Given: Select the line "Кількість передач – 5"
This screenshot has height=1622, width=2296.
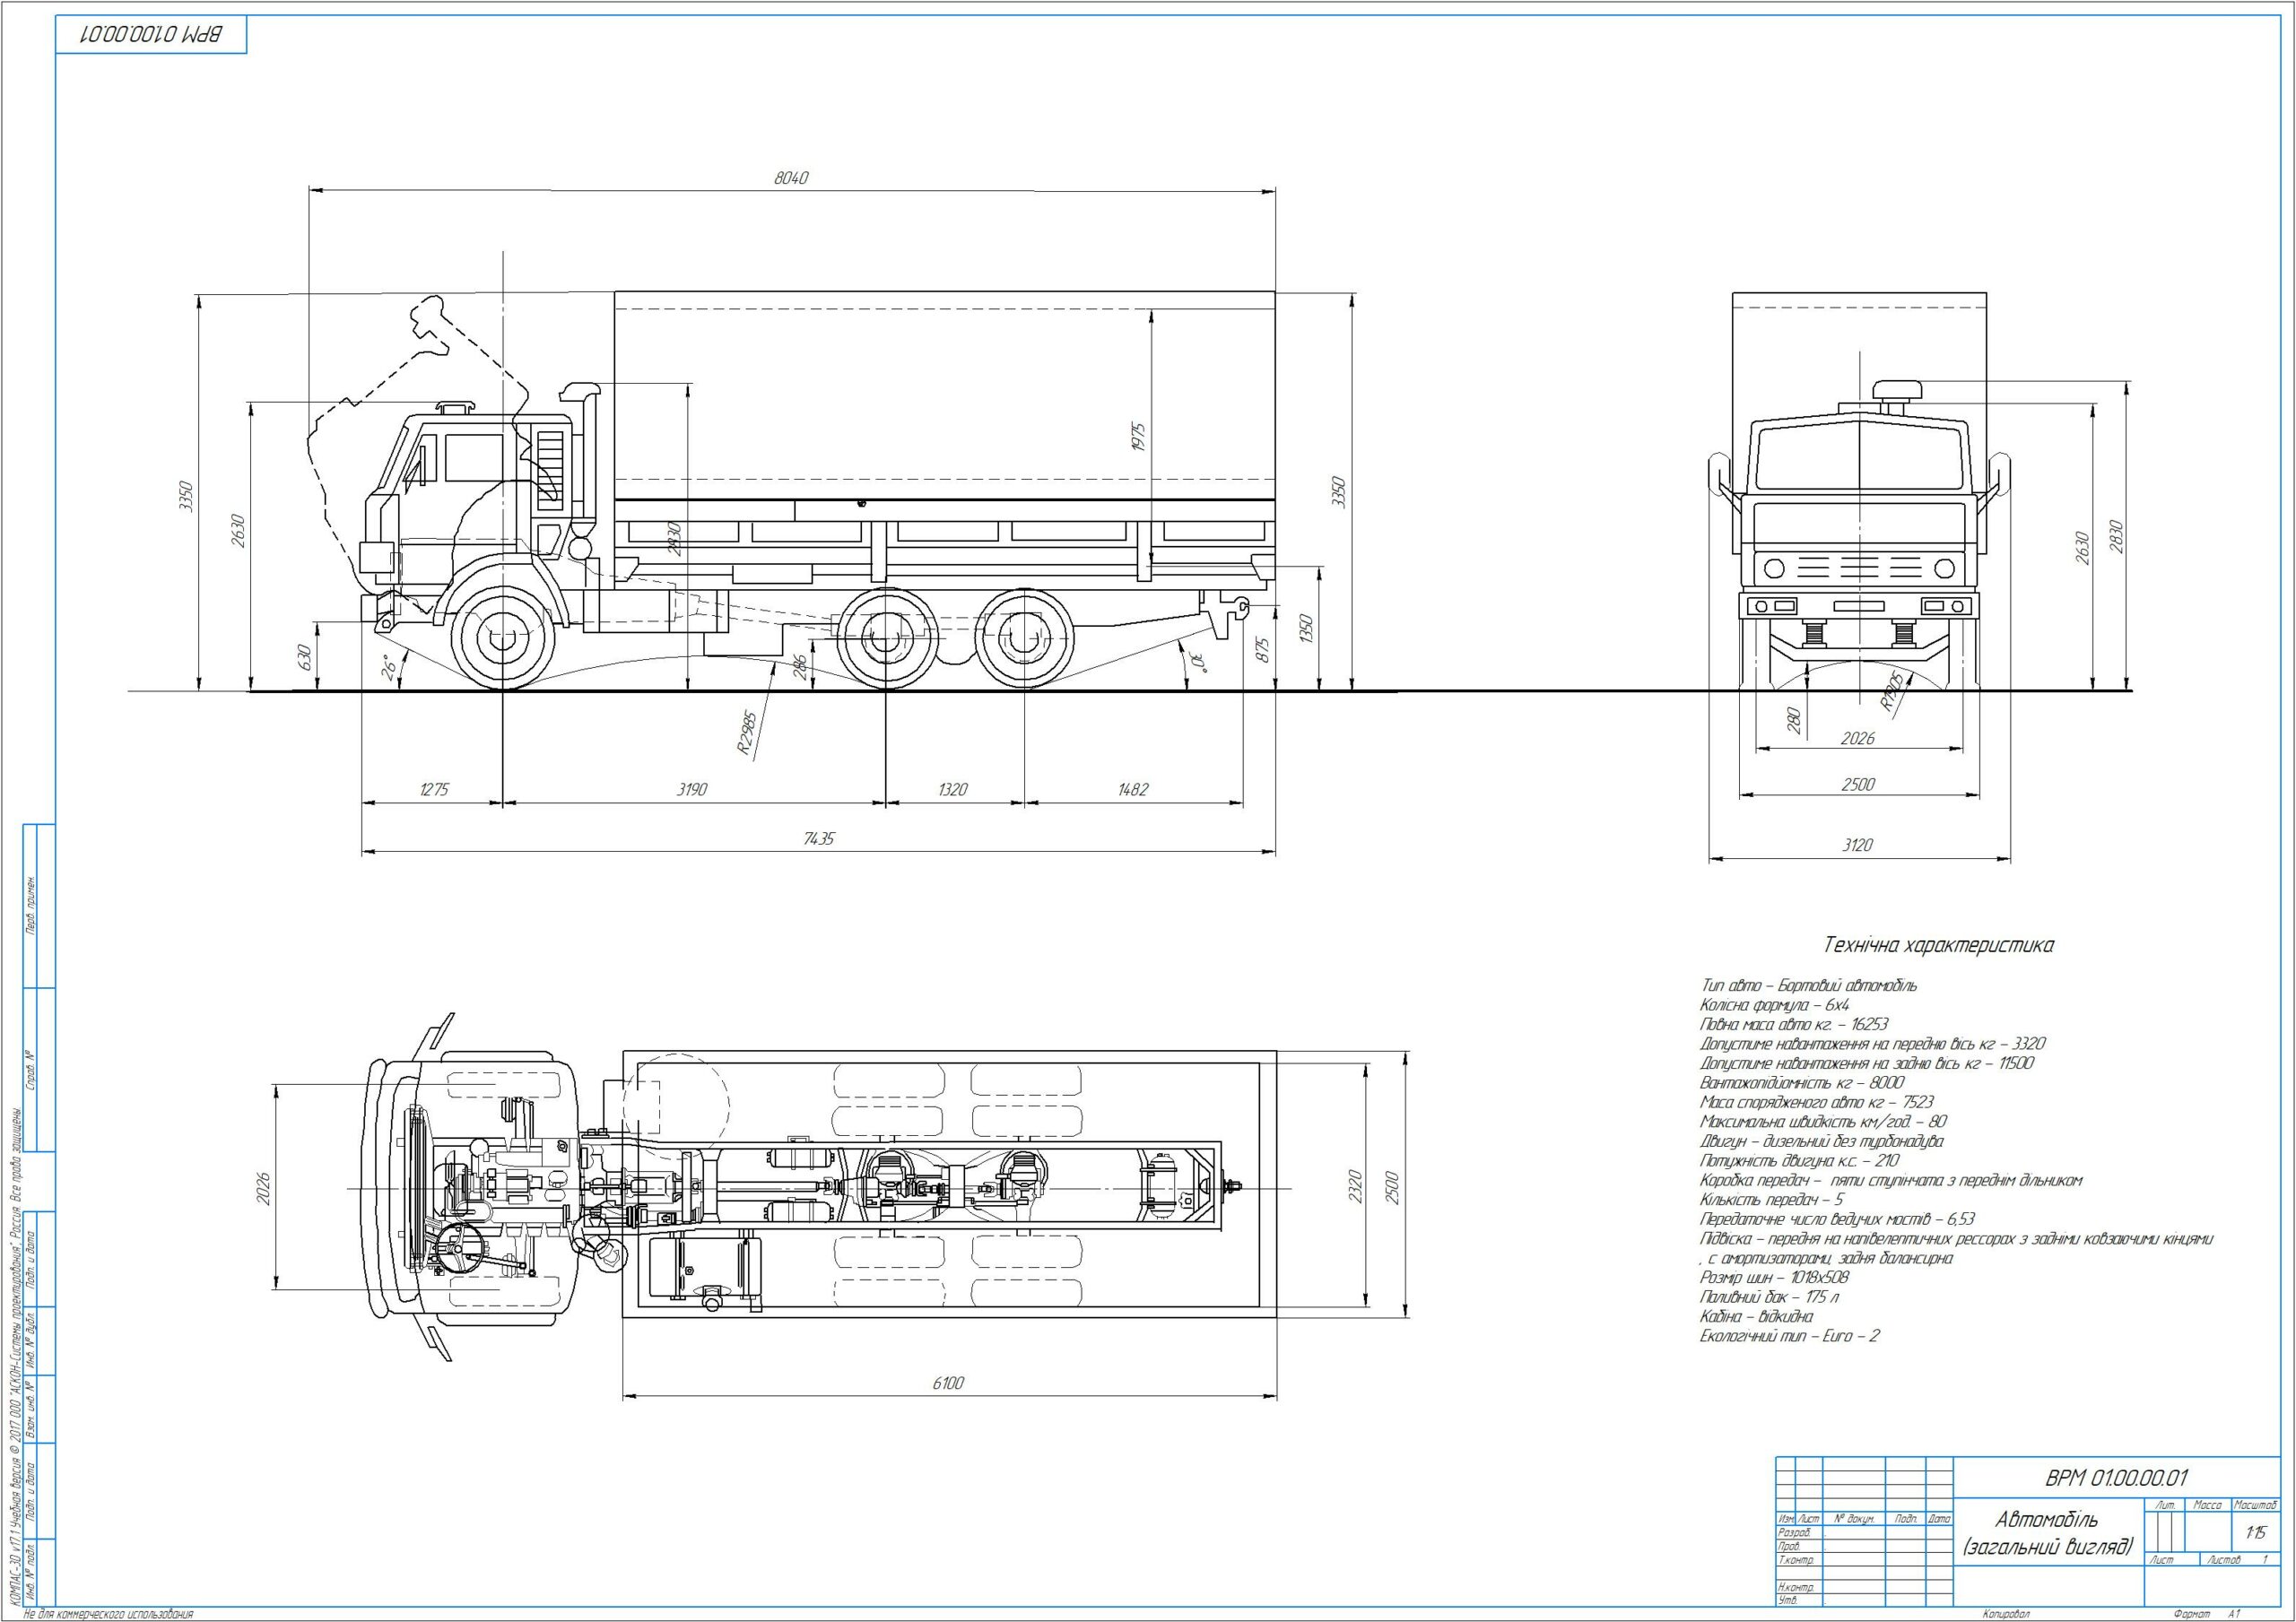Looking at the screenshot, I should pos(1772,1200).
